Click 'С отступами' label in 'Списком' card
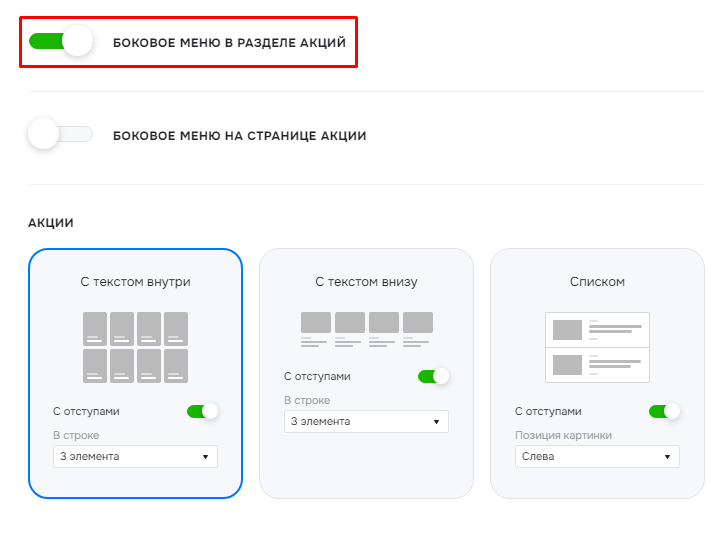721x537 pixels. [x=548, y=411]
